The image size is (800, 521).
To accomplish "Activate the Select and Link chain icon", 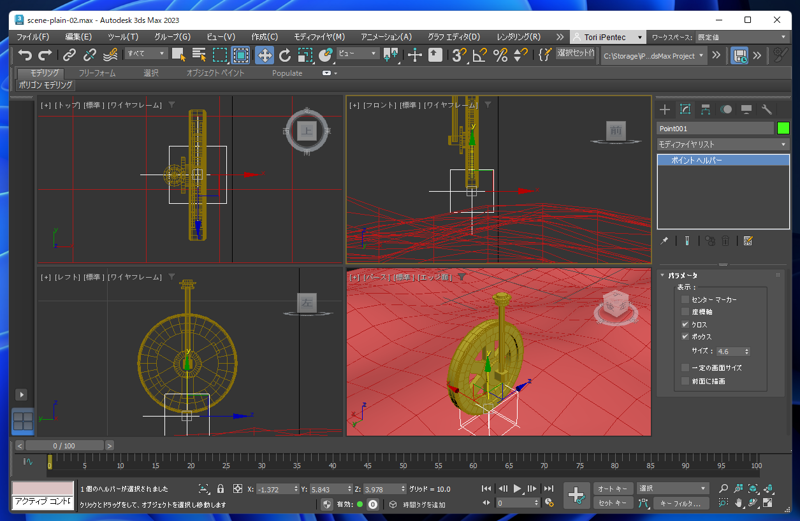I will click(x=69, y=55).
